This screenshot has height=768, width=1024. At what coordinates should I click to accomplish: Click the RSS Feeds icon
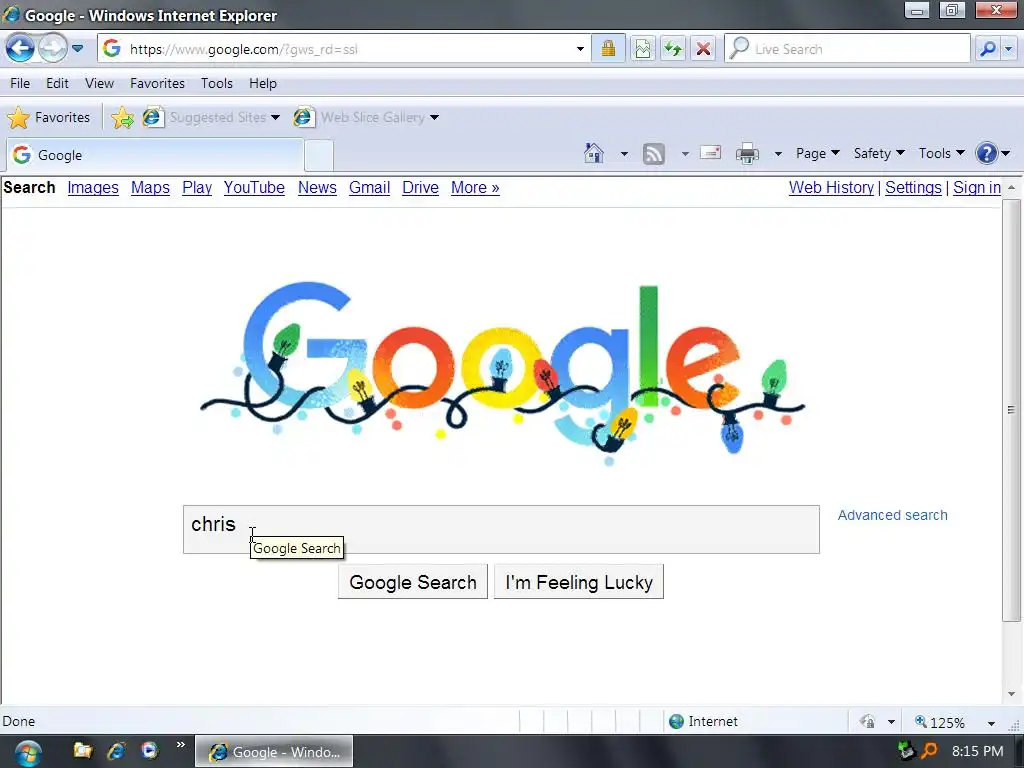(x=654, y=153)
